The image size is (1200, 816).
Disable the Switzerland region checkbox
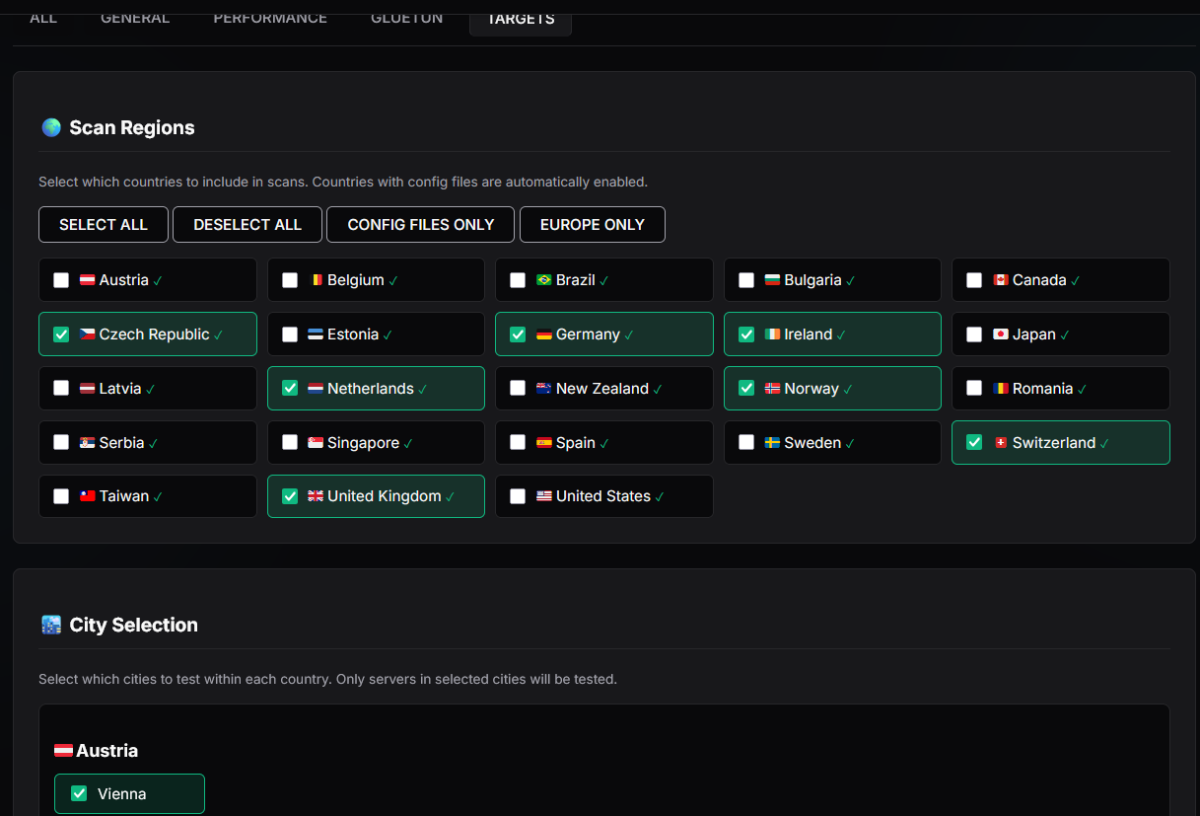974,443
